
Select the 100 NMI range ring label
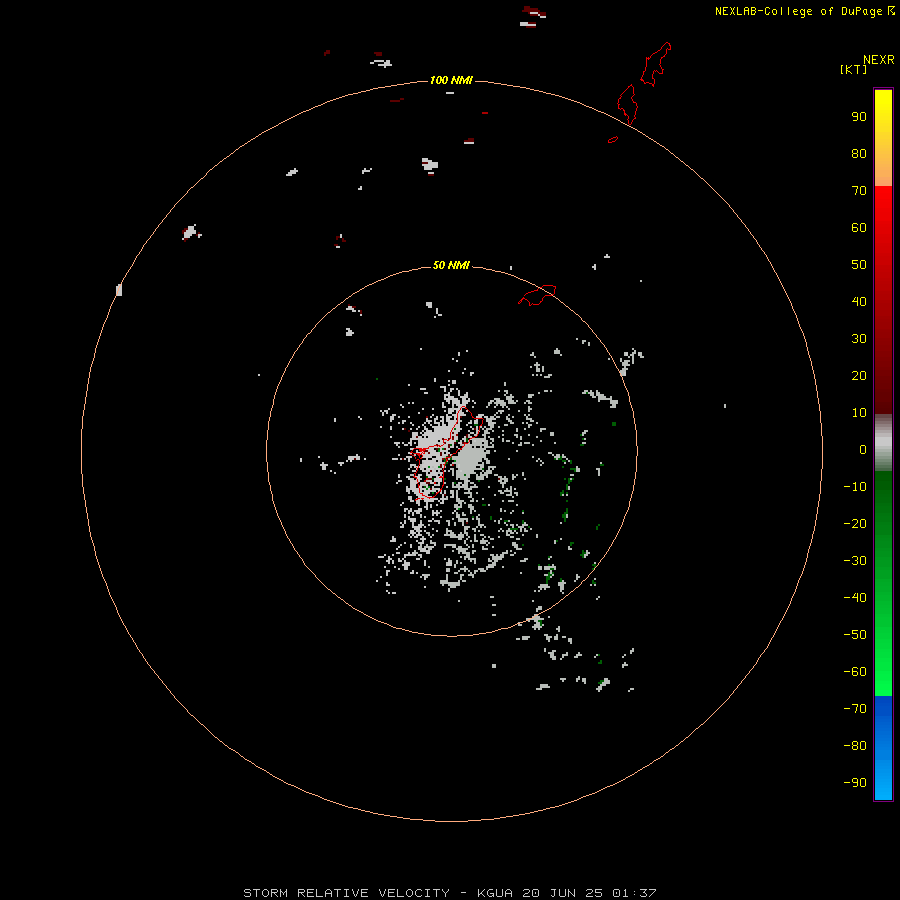pos(451,80)
